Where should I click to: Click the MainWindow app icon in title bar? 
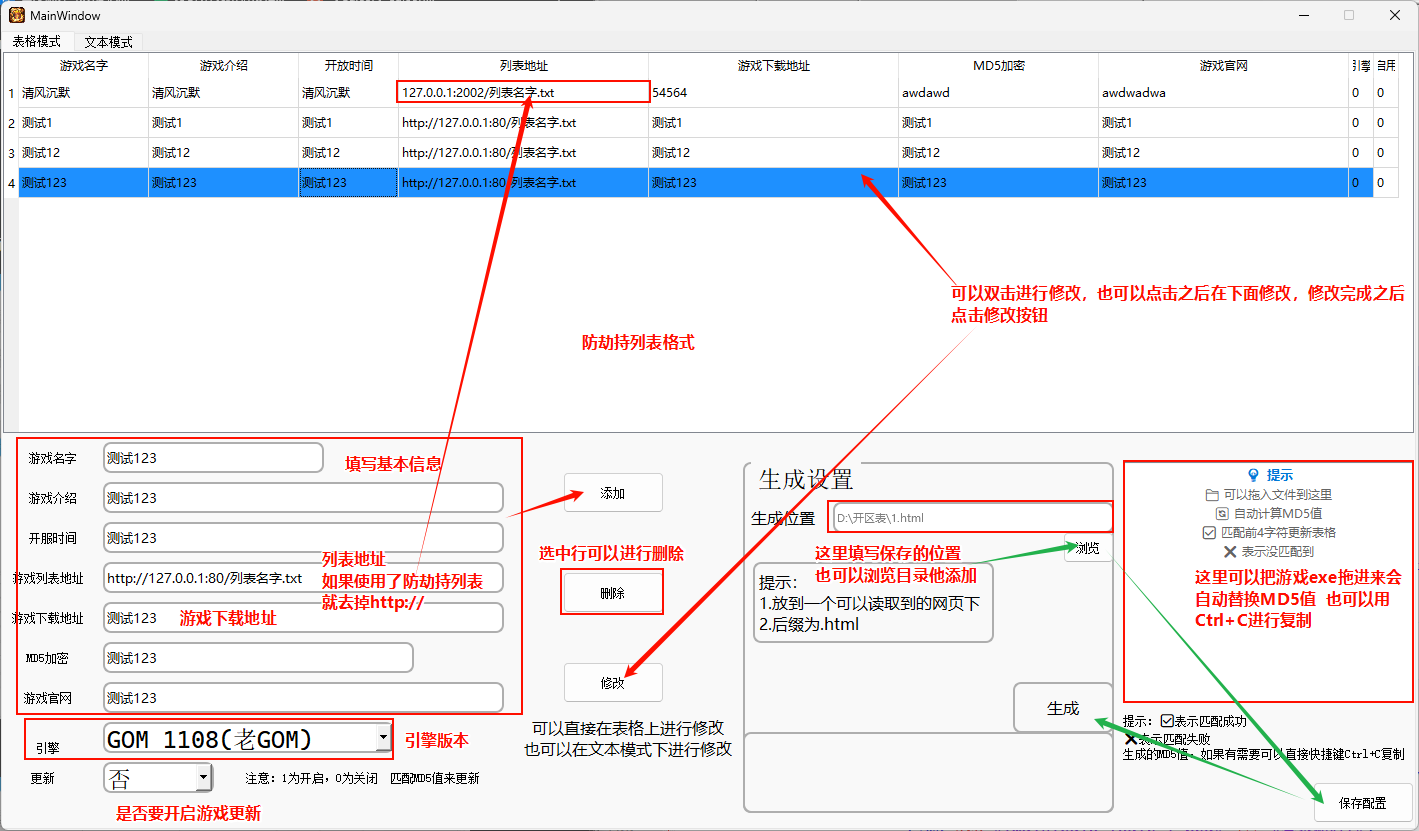coord(16,16)
